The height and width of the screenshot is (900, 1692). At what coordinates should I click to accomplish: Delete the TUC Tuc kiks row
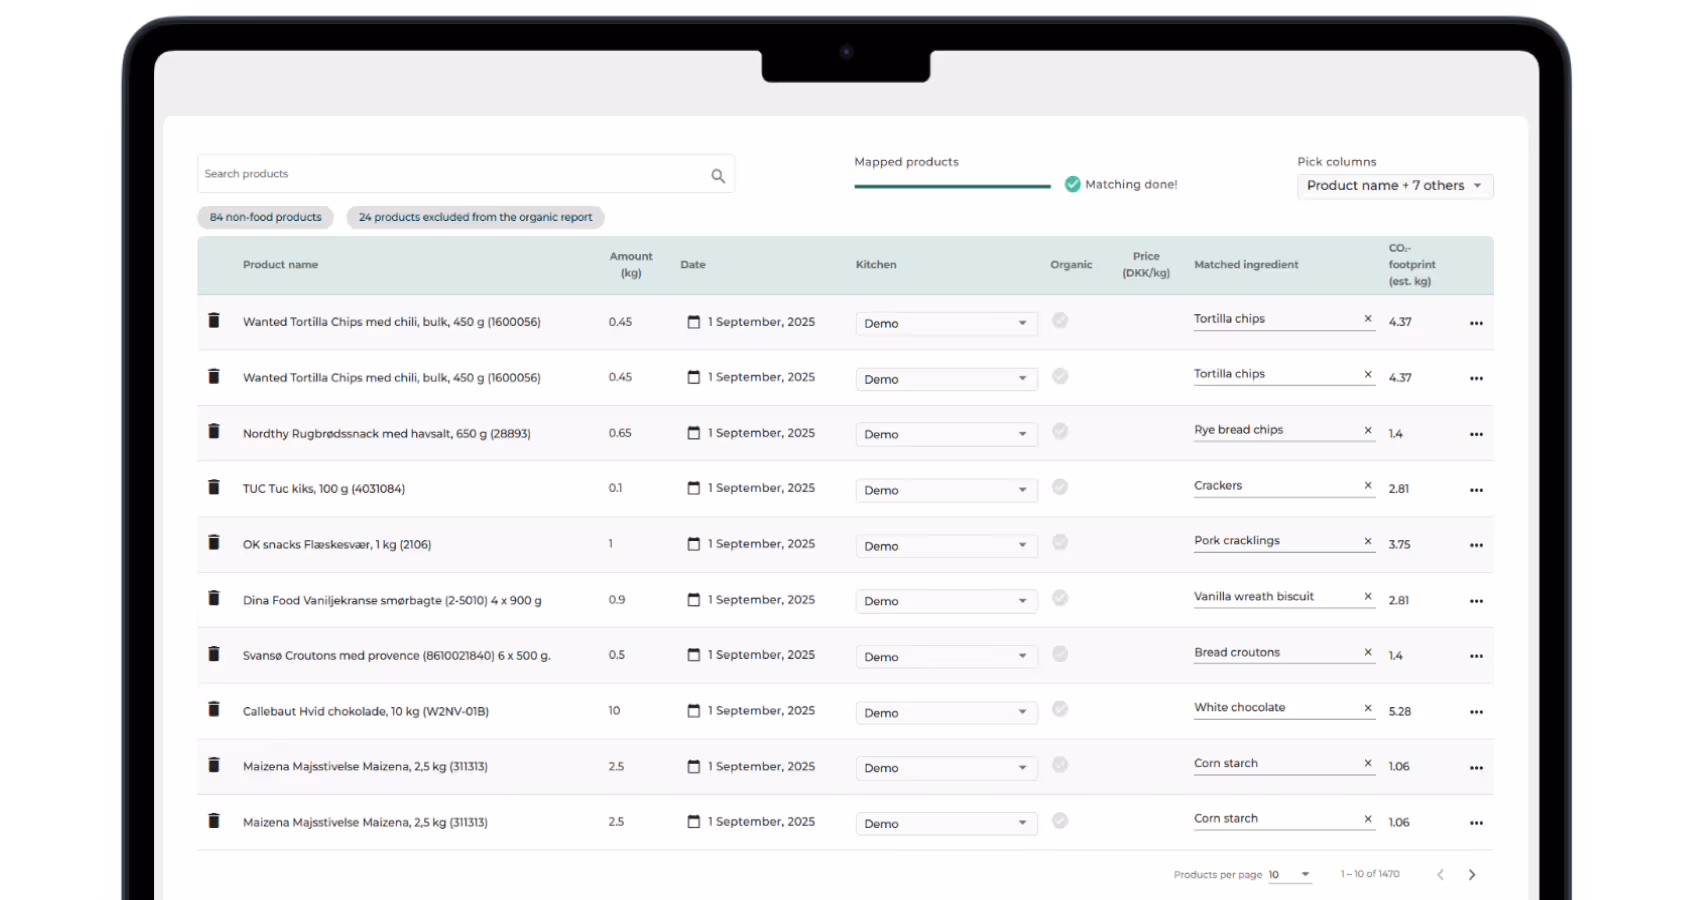click(x=213, y=487)
